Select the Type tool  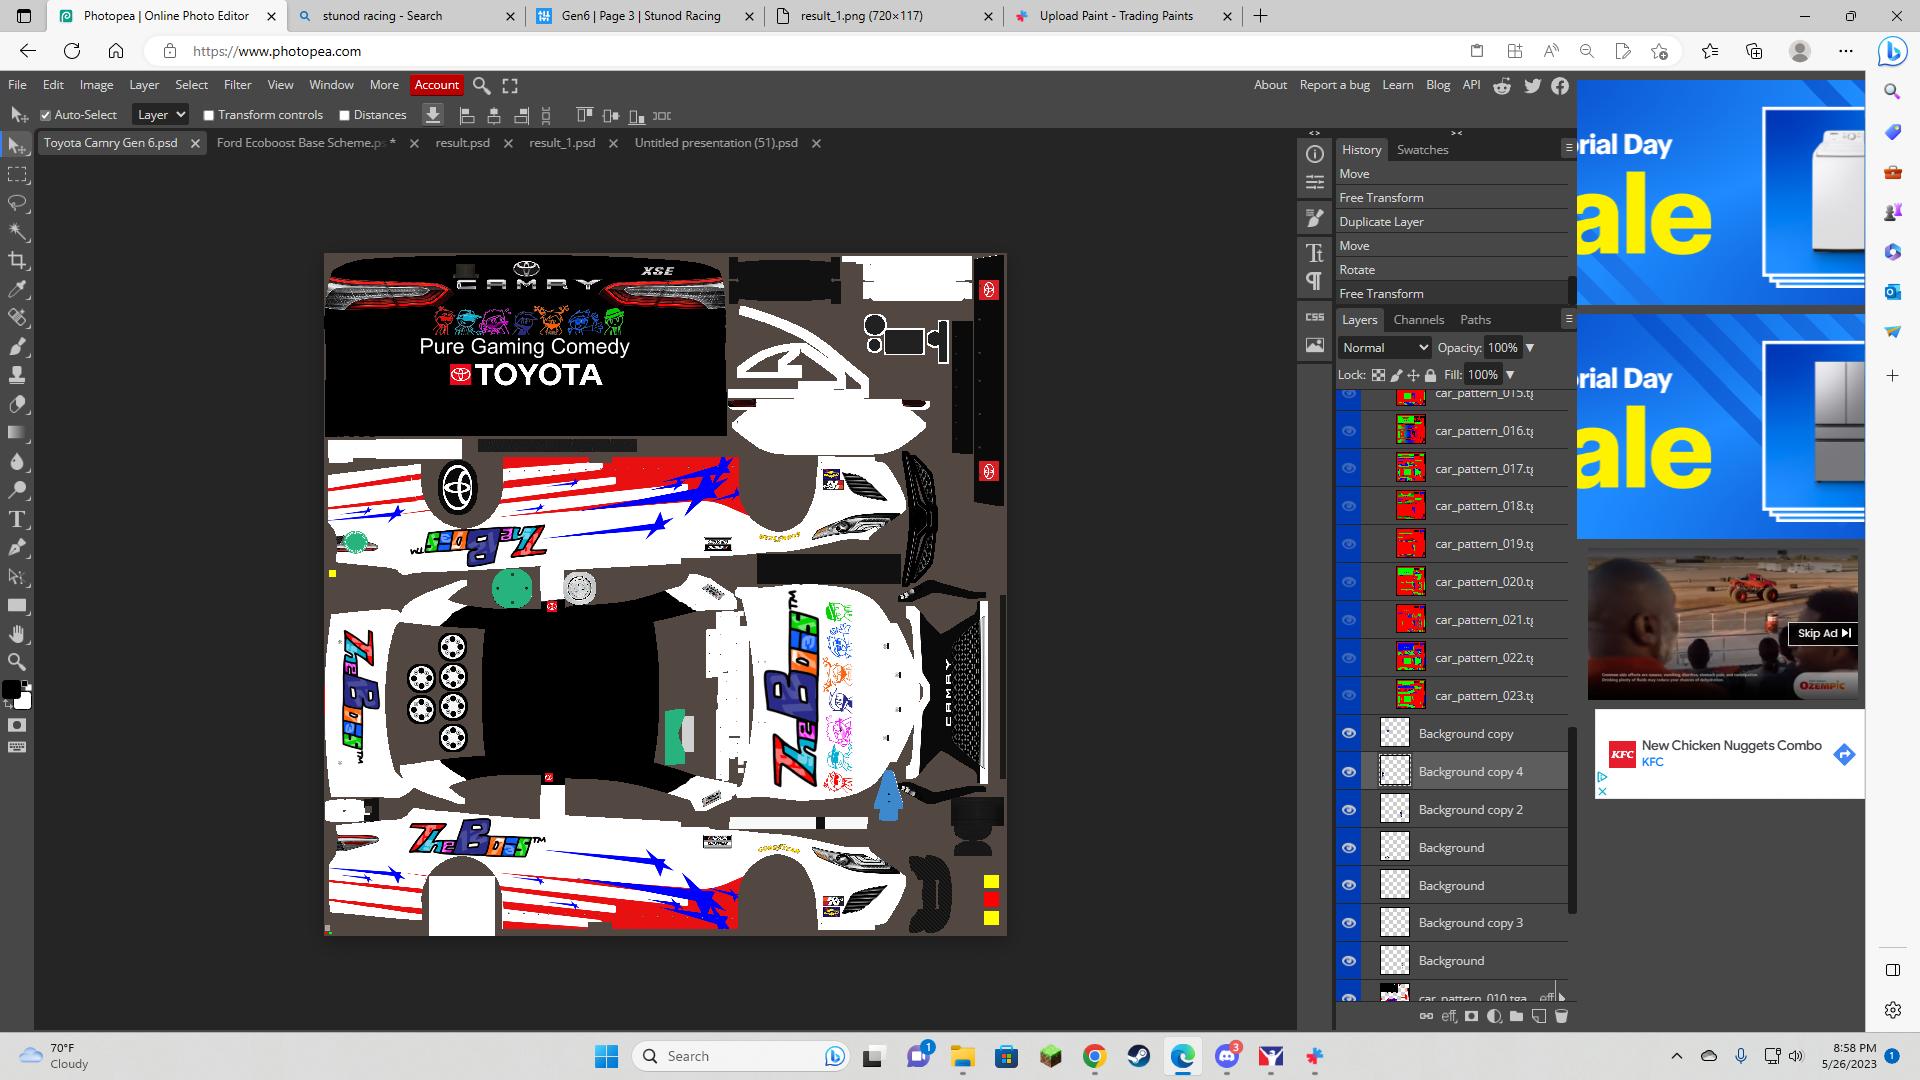(x=17, y=519)
